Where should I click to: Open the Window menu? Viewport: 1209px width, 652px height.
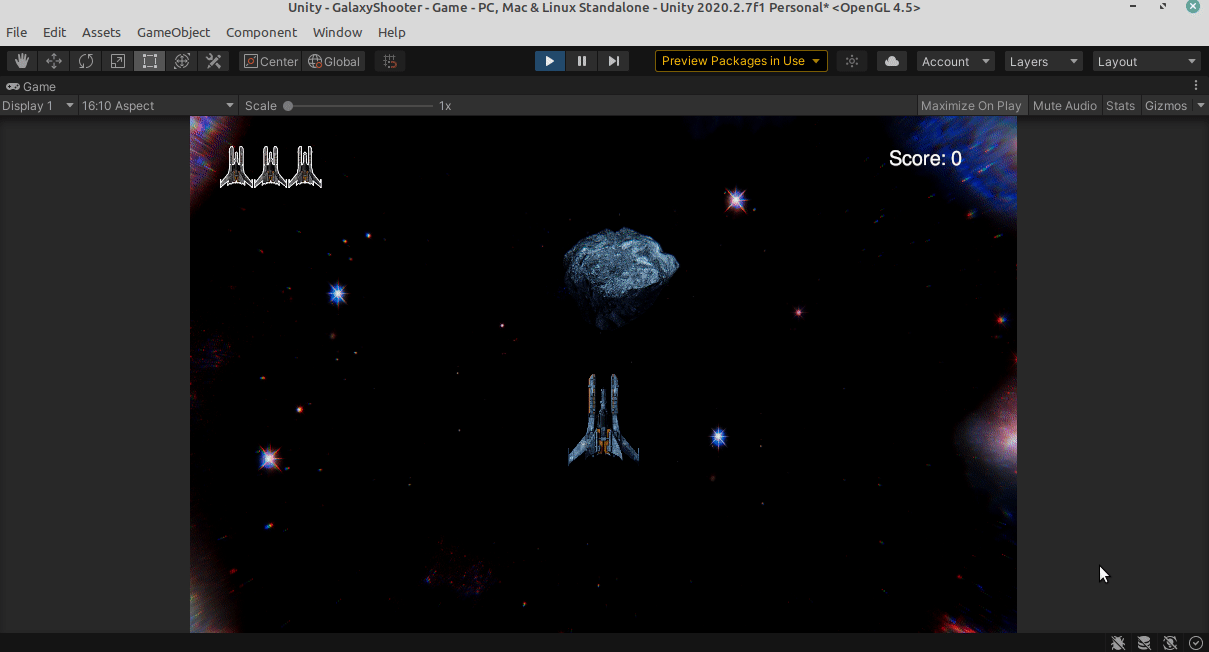[338, 32]
